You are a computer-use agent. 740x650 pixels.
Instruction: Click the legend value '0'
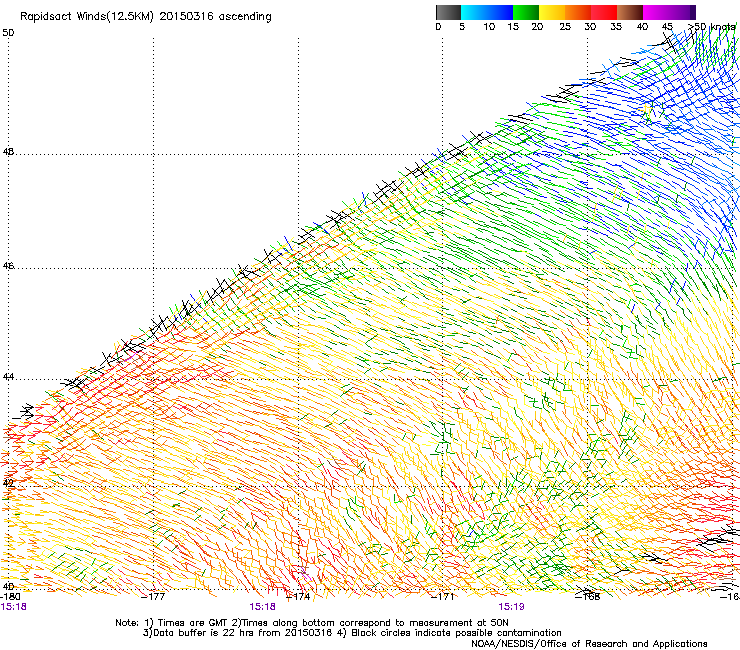[438, 27]
